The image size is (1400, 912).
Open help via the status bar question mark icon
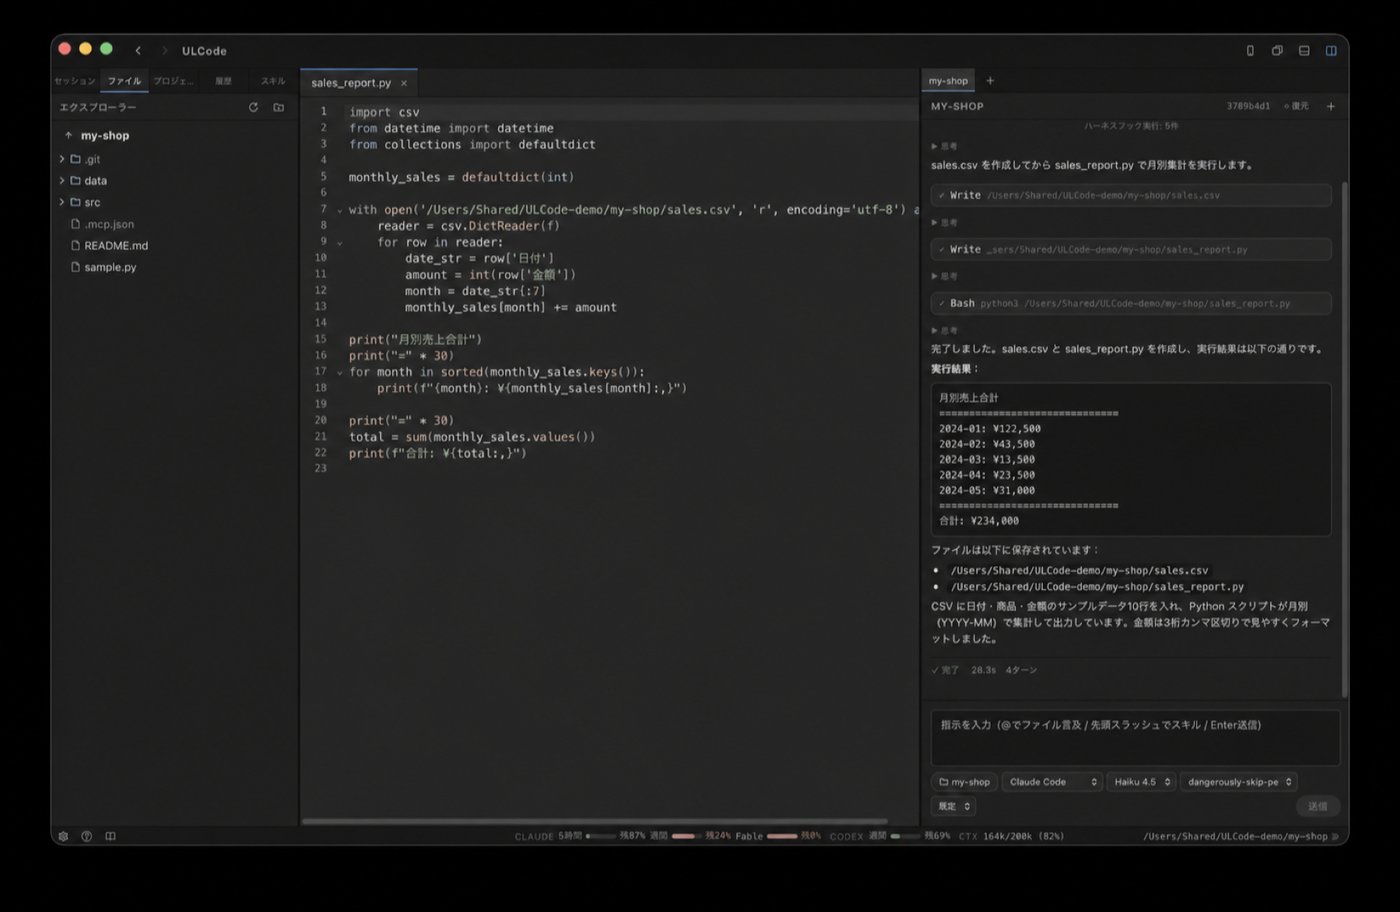pyautogui.click(x=87, y=836)
